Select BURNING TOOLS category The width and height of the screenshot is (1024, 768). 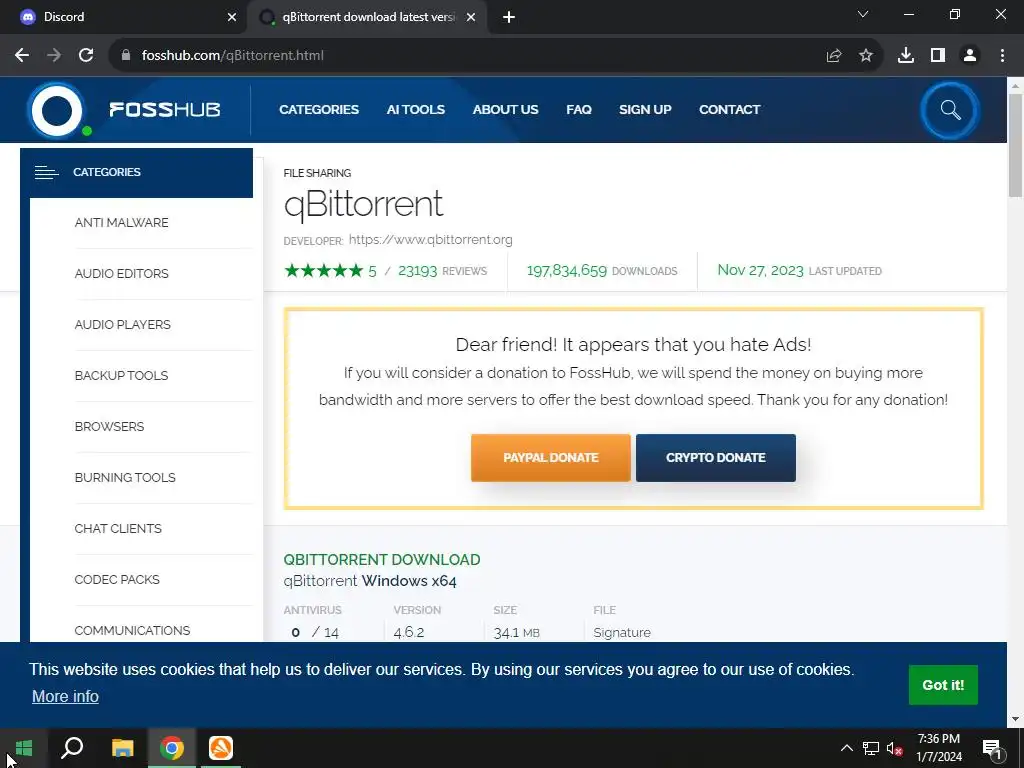125,477
